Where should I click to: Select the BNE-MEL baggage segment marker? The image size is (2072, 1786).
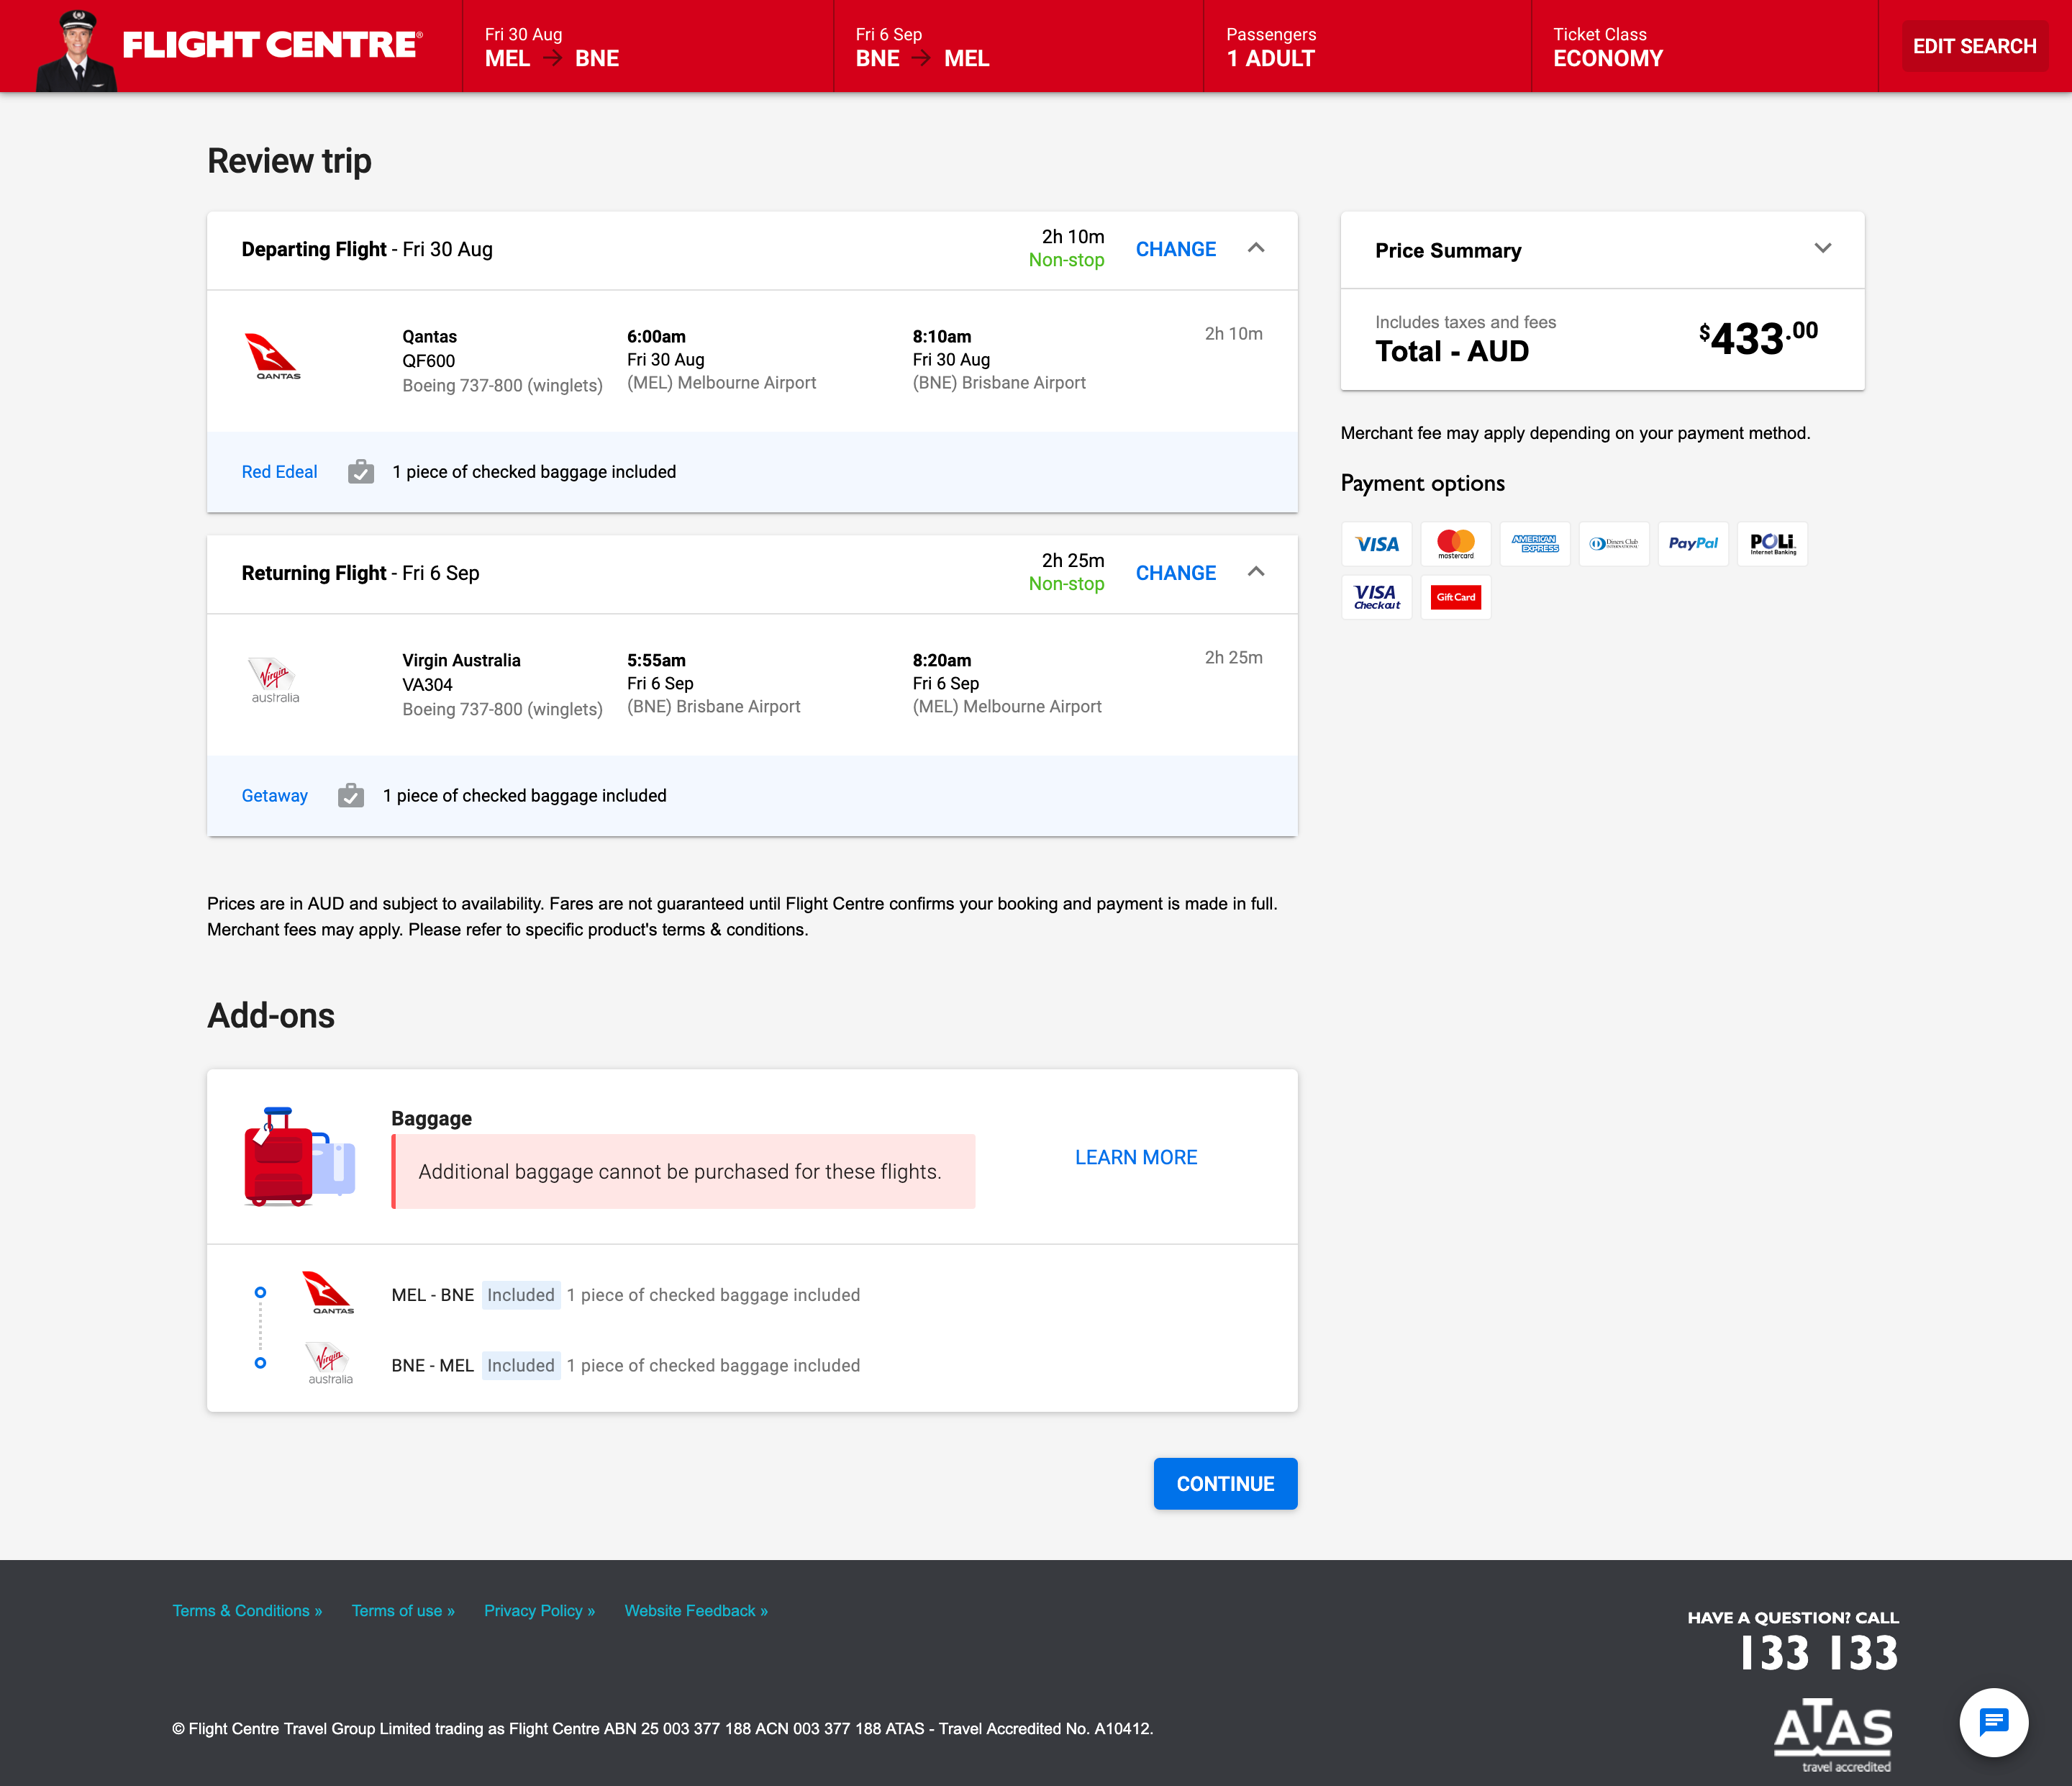coord(262,1363)
